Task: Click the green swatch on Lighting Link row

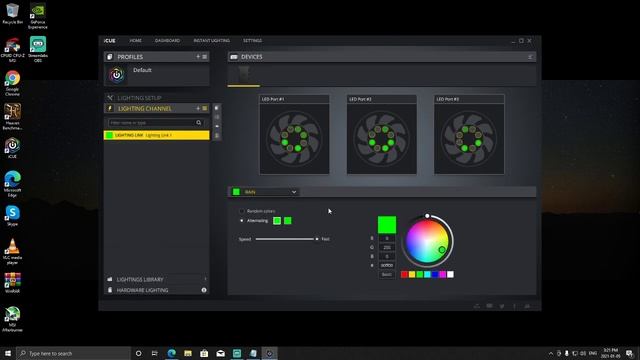Action: coord(109,135)
